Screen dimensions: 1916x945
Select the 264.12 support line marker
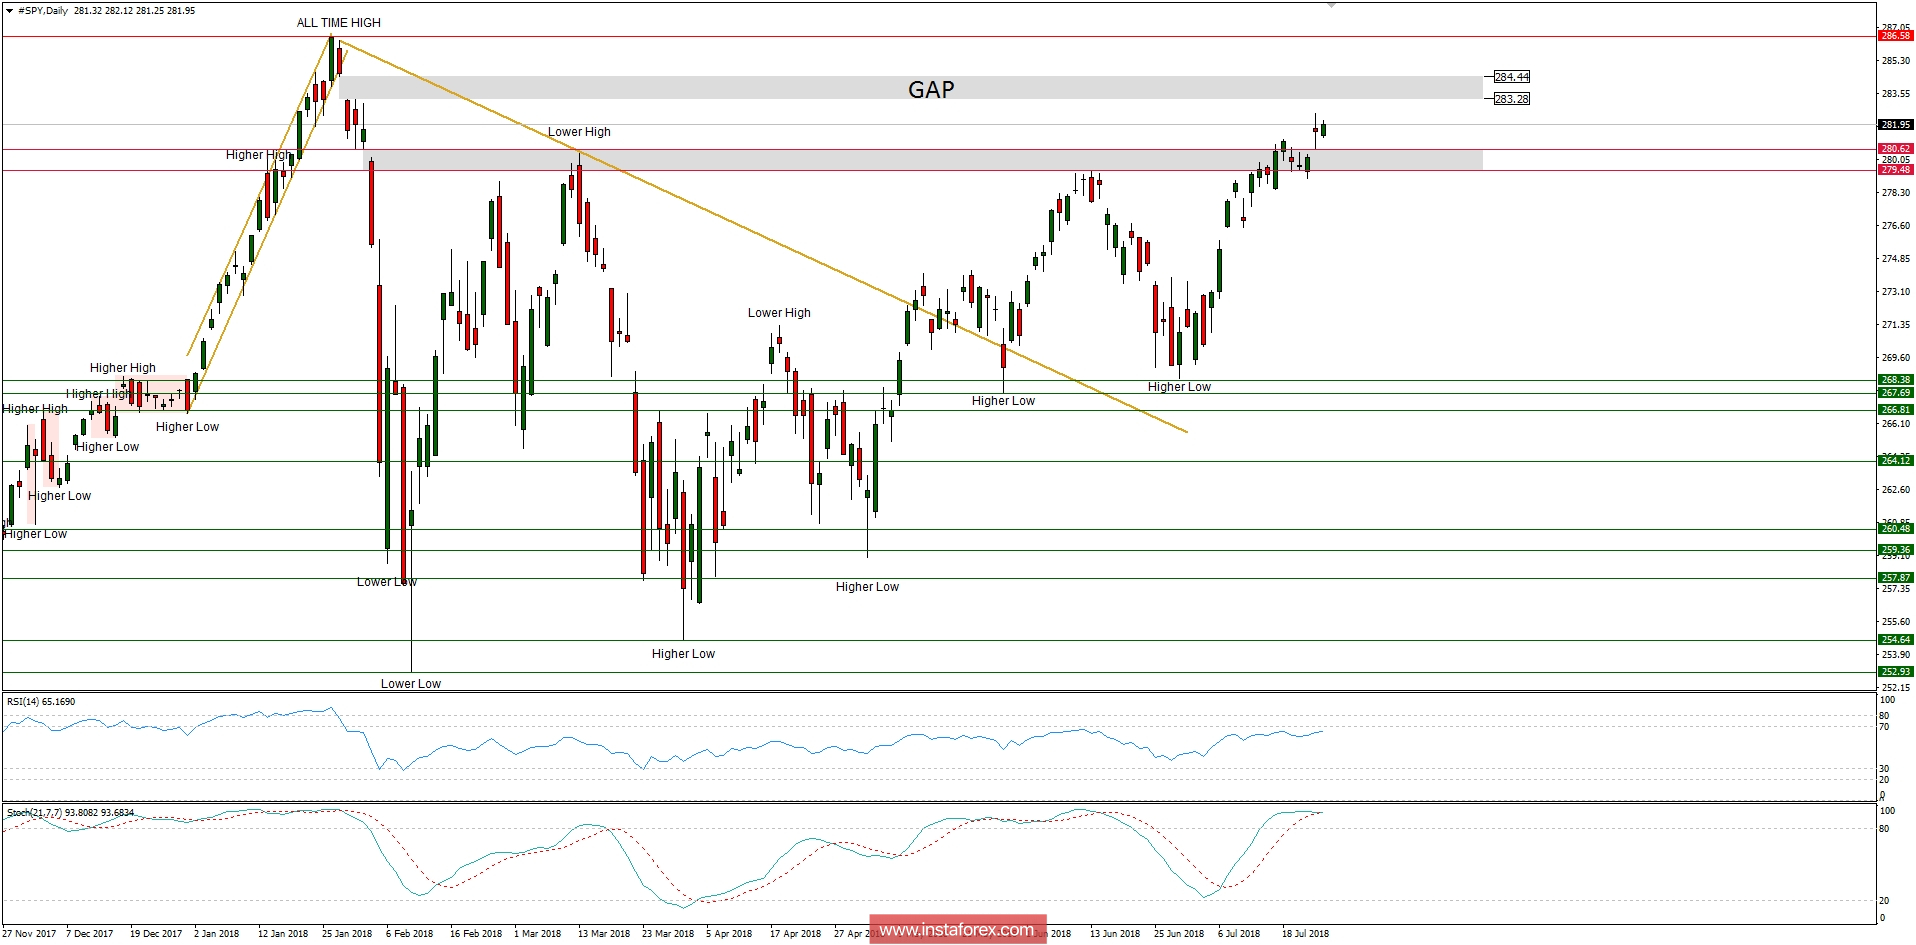pos(1895,460)
